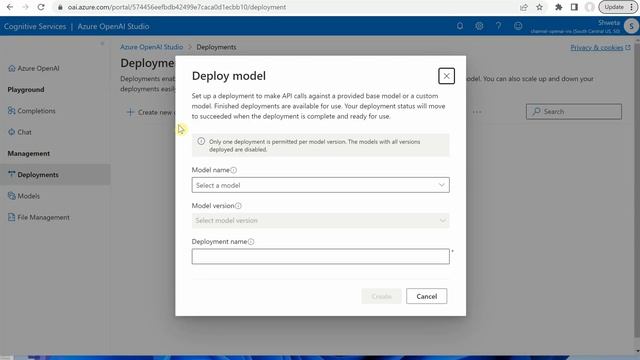
Task: Toggle the browser side panel icon
Action: [x=574, y=7]
